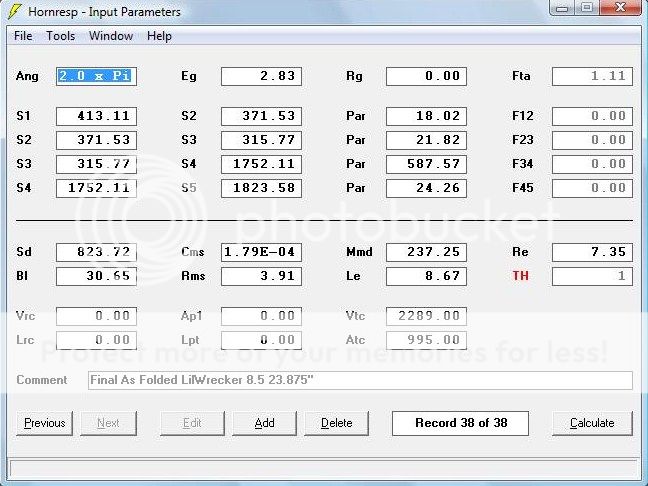Image resolution: width=648 pixels, height=486 pixels.
Task: Click the S5 field showing 1823.58
Action: click(261, 188)
